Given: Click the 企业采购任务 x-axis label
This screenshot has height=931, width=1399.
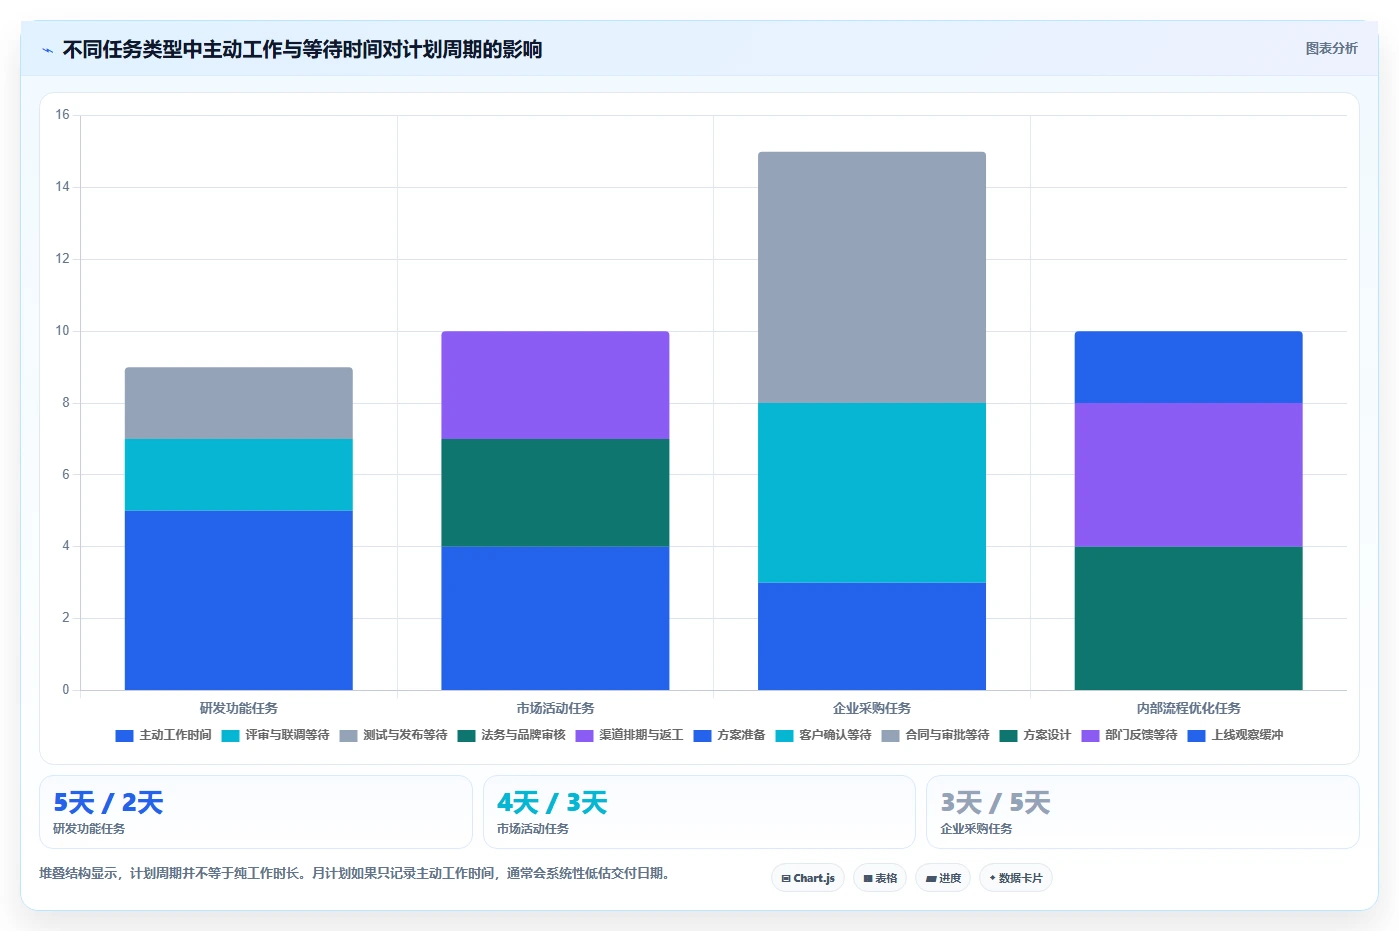Looking at the screenshot, I should pyautogui.click(x=872, y=708).
